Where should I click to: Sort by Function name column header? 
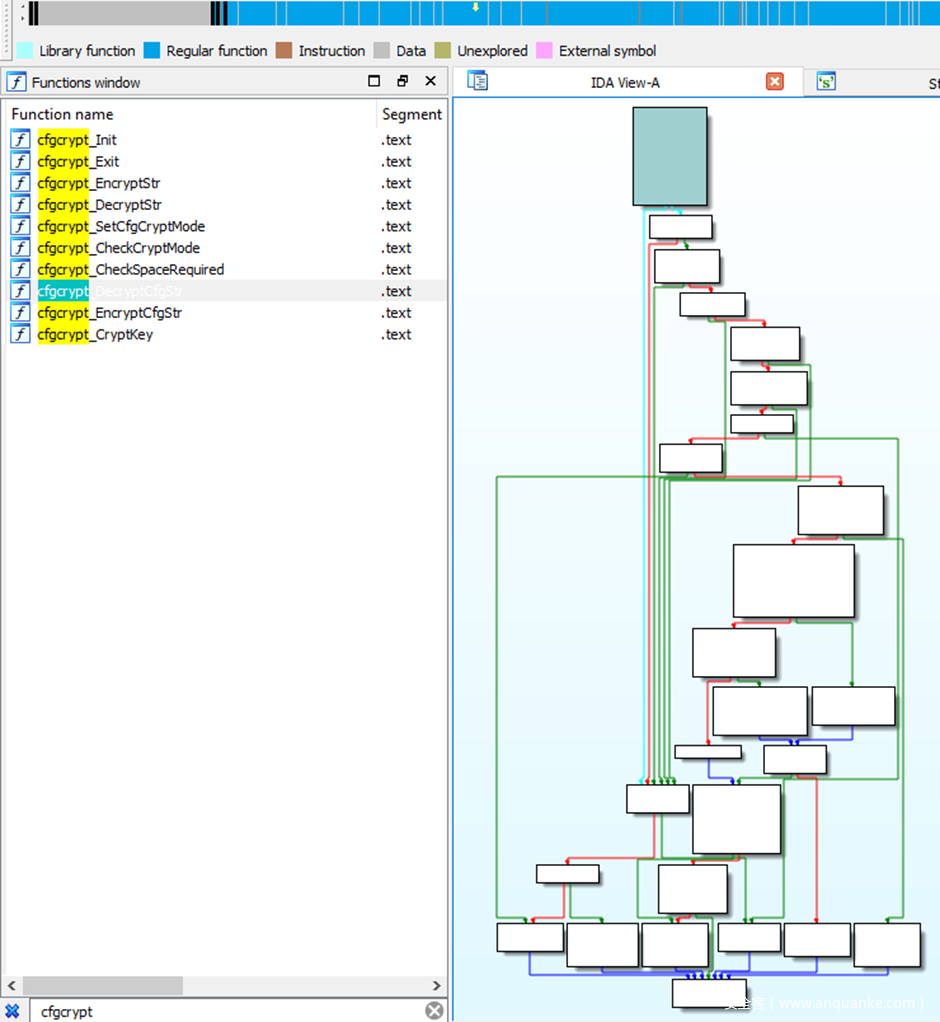pyautogui.click(x=62, y=114)
